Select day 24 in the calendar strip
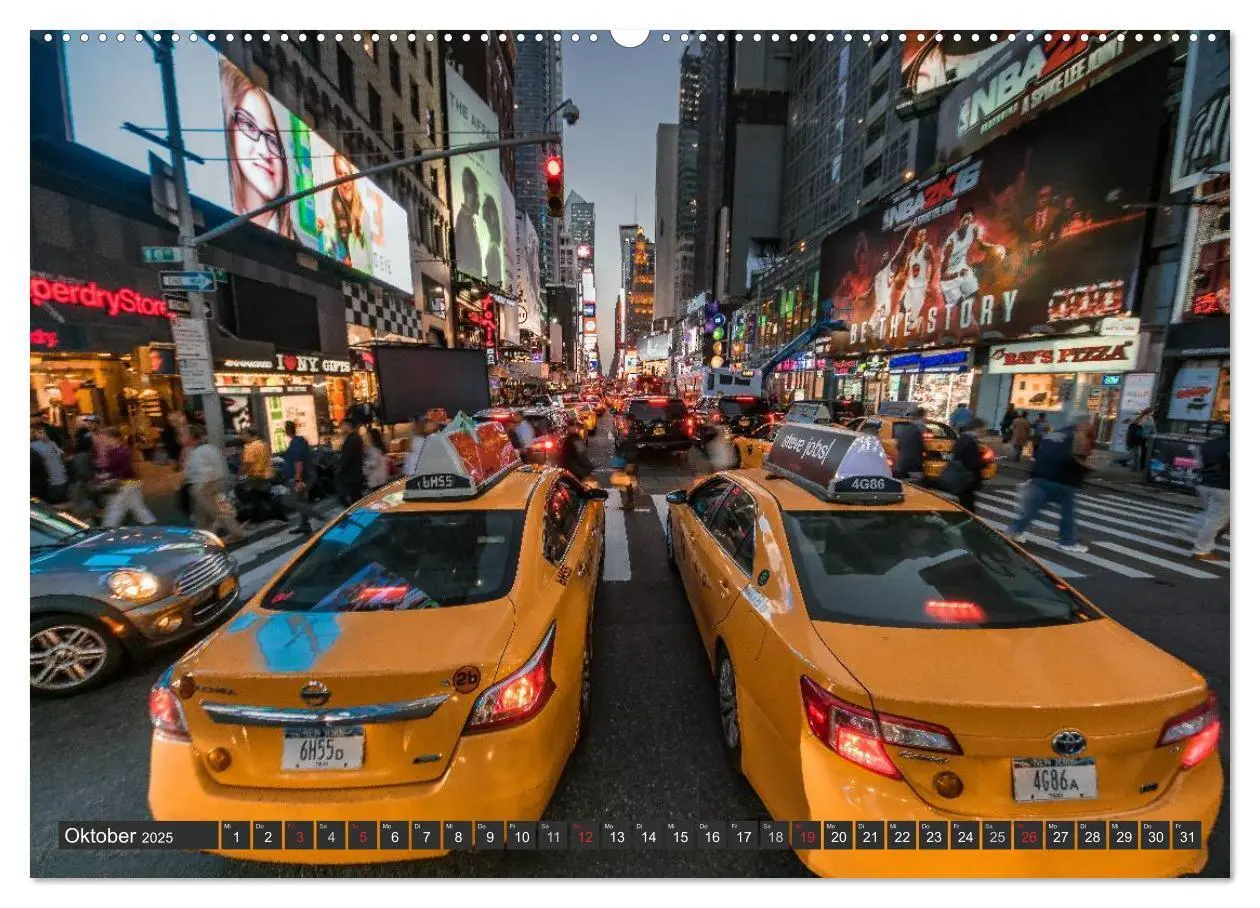This screenshot has height=908, width=1260. tap(965, 836)
